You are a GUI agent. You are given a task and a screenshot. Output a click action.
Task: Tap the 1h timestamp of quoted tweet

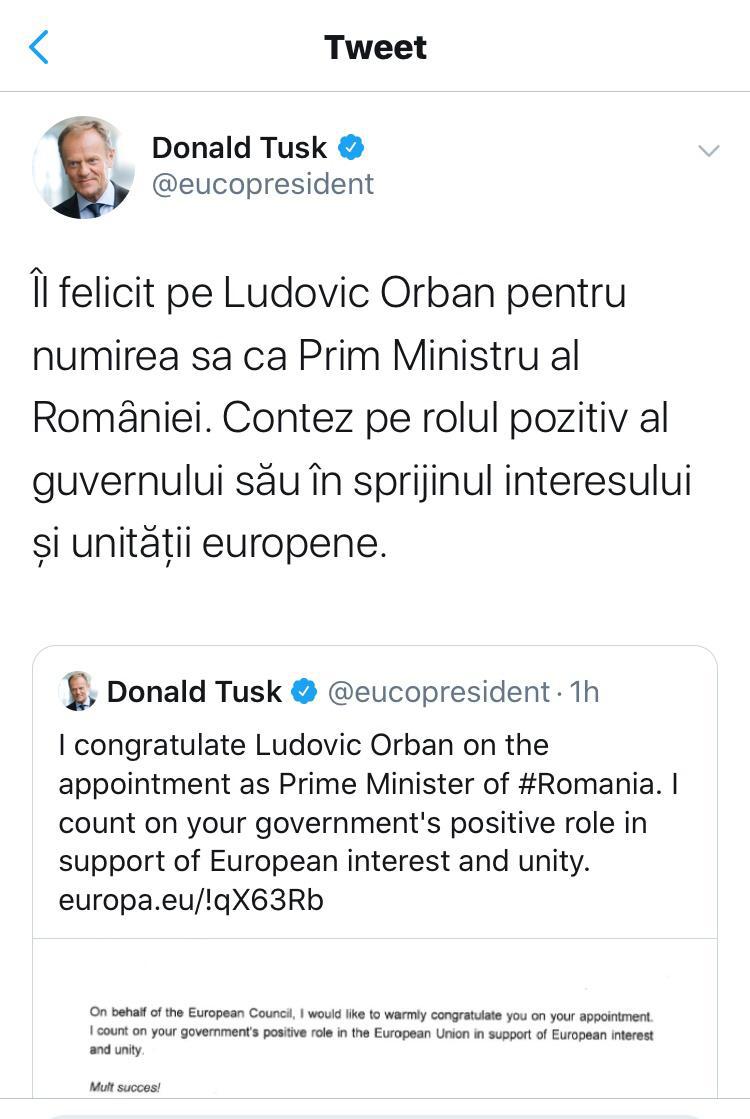(x=584, y=692)
